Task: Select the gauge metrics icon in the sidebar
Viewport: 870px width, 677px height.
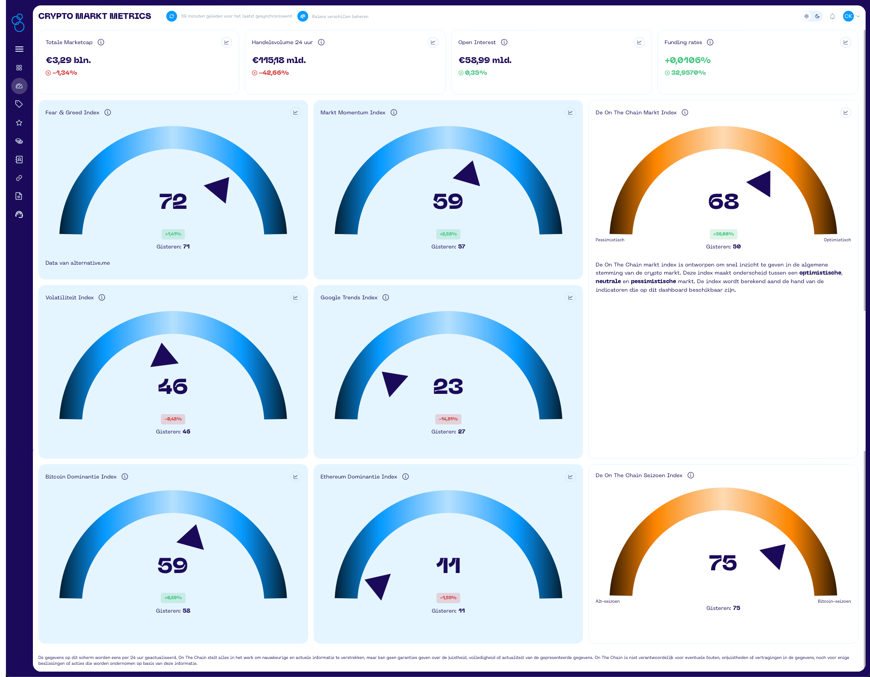Action: 18,85
